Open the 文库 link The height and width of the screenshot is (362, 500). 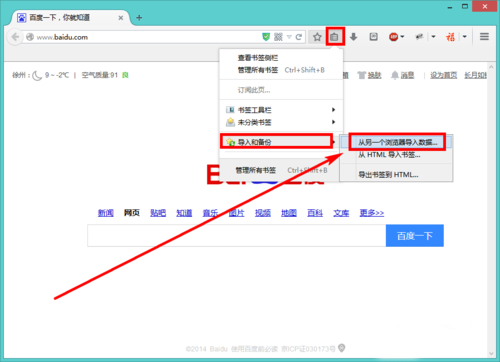coord(341,213)
